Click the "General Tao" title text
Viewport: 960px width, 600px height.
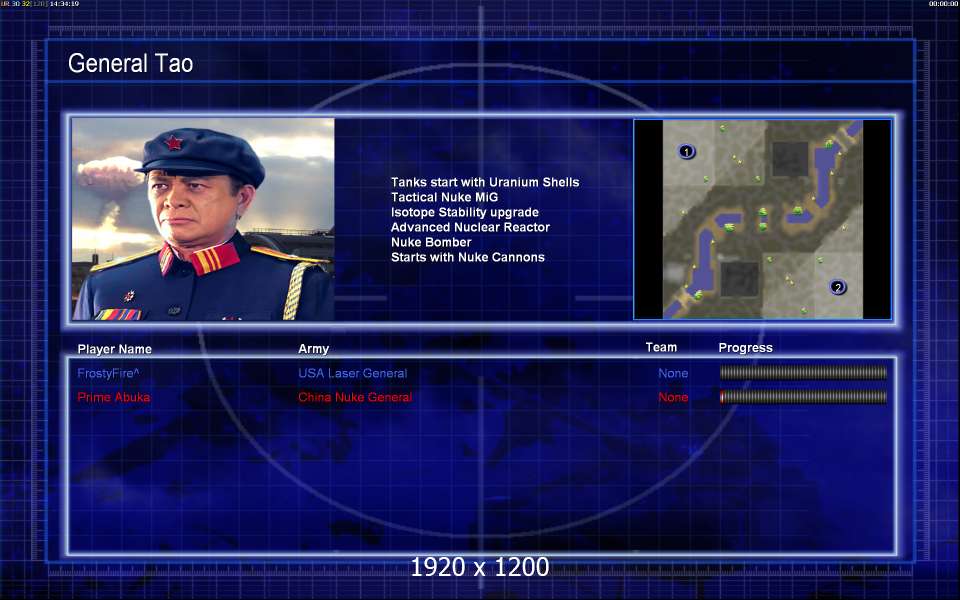coord(130,63)
